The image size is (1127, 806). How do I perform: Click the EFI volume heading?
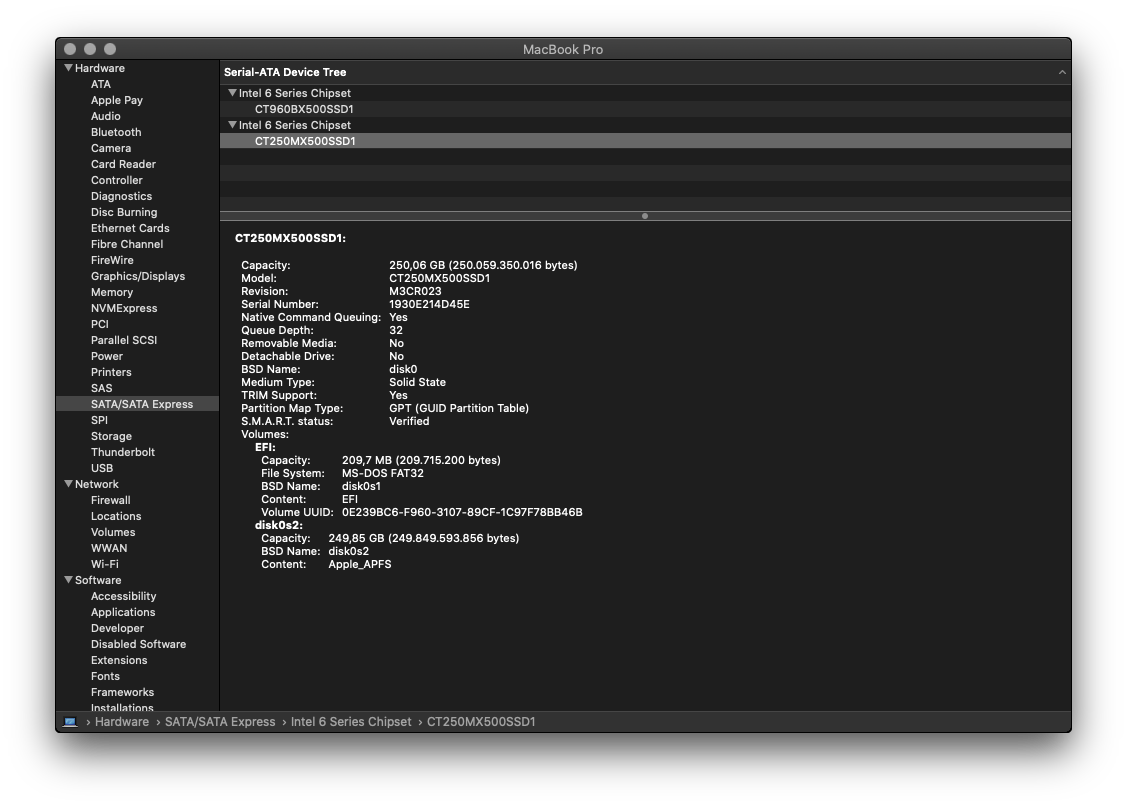click(265, 447)
